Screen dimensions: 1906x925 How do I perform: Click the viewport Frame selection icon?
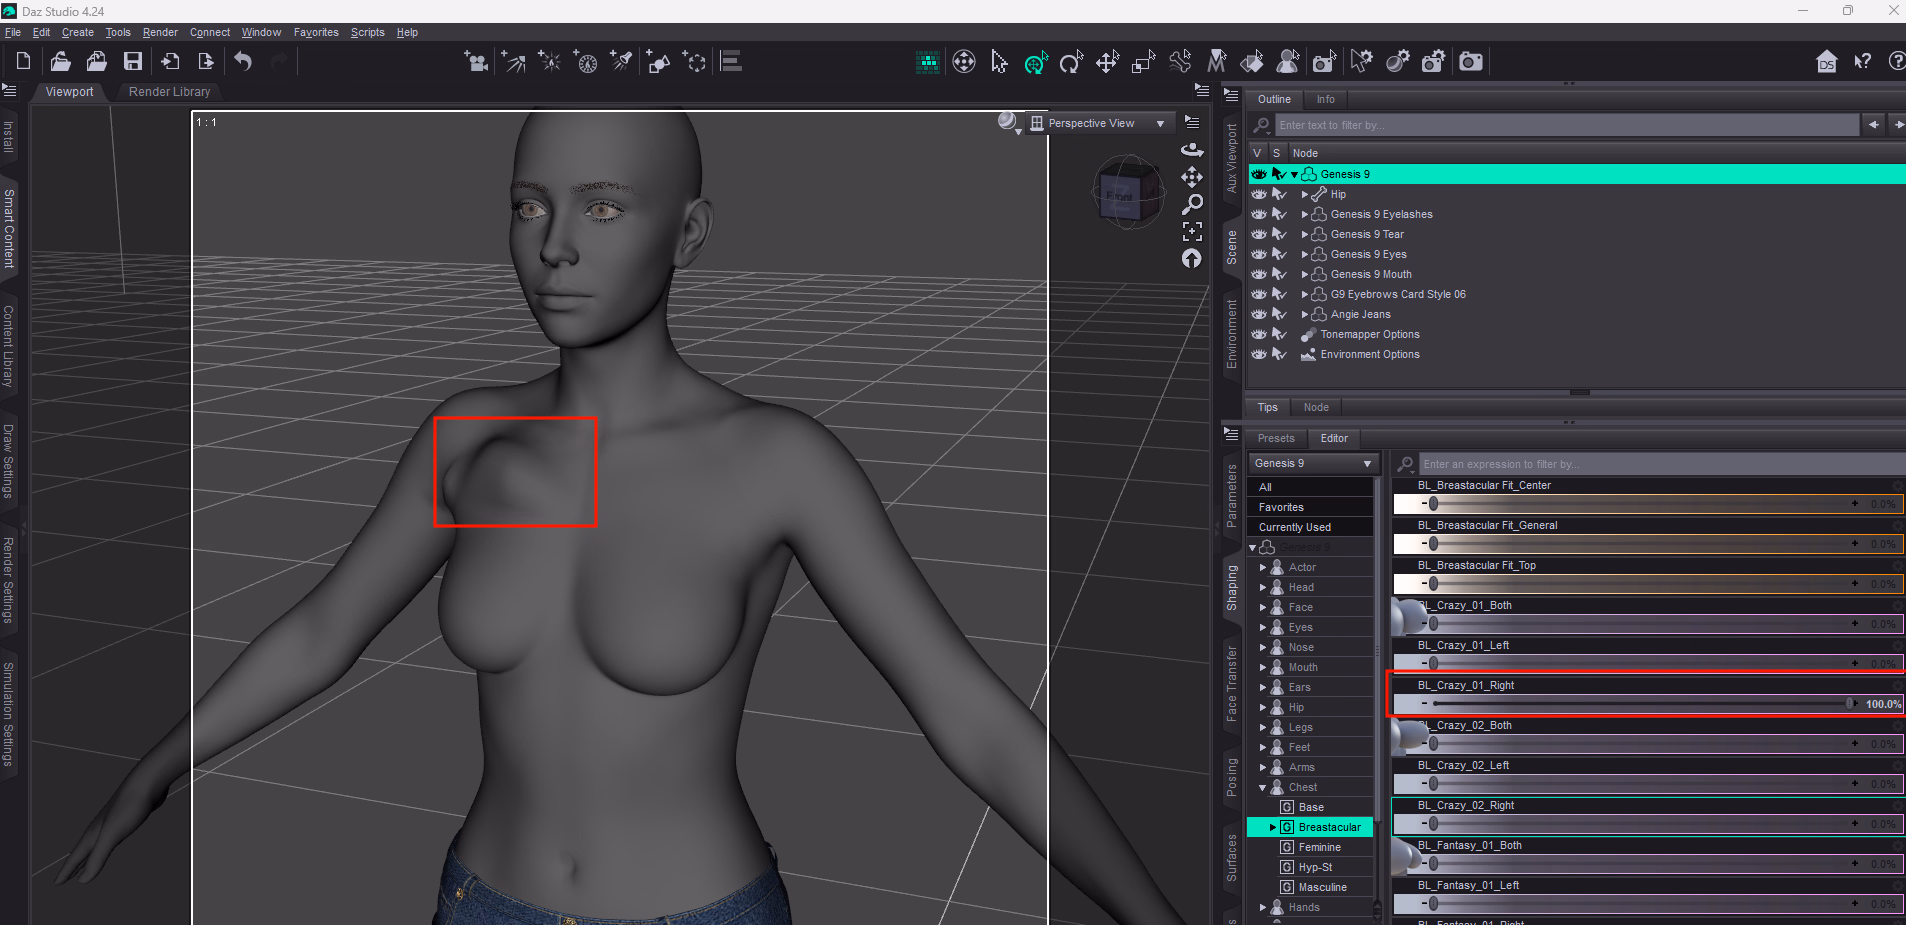[x=1192, y=231]
